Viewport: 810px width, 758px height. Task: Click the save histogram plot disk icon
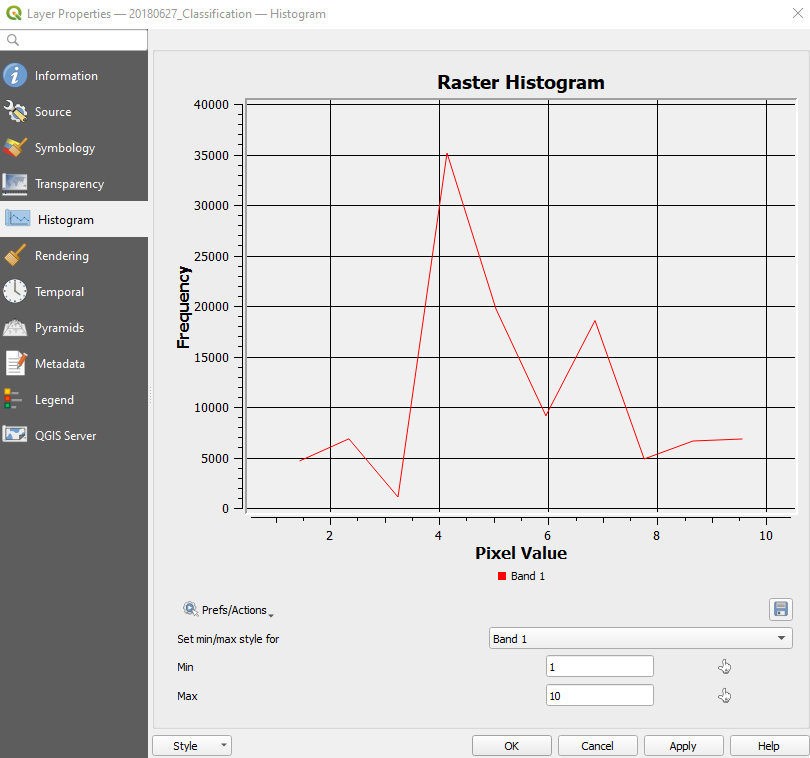click(781, 610)
